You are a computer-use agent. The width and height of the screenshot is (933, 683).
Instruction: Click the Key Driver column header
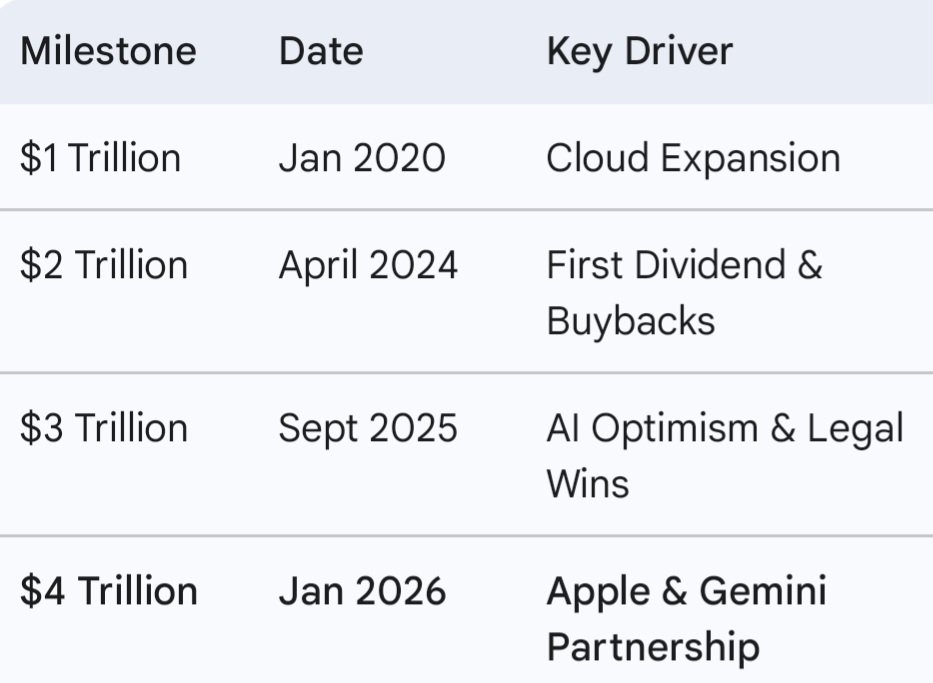(x=639, y=51)
